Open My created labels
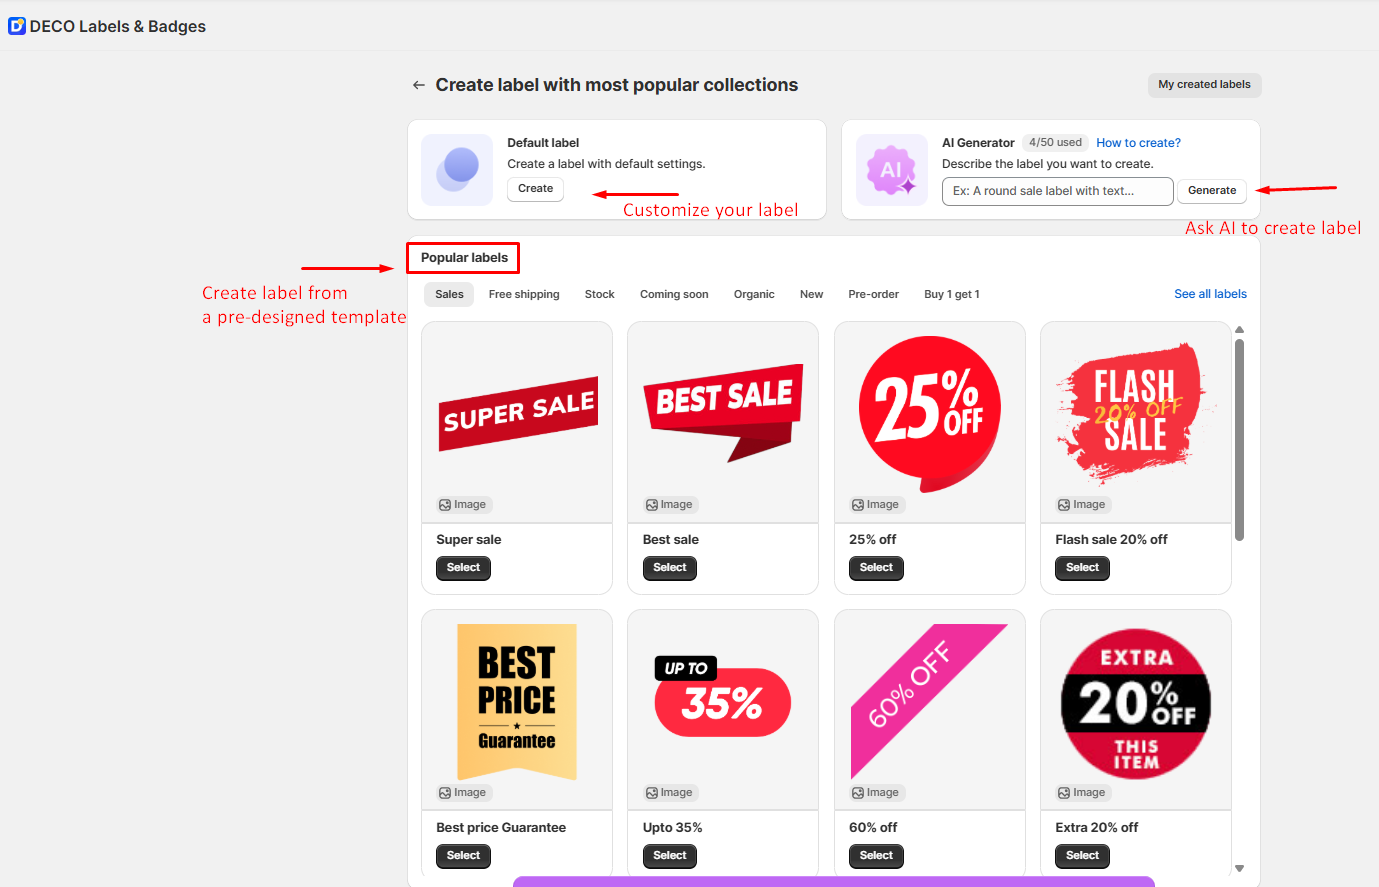 pos(1204,85)
